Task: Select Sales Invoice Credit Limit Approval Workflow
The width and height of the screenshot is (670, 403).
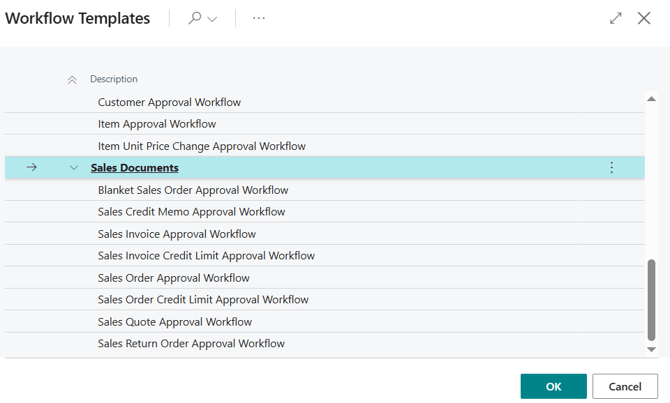Action: (x=206, y=256)
